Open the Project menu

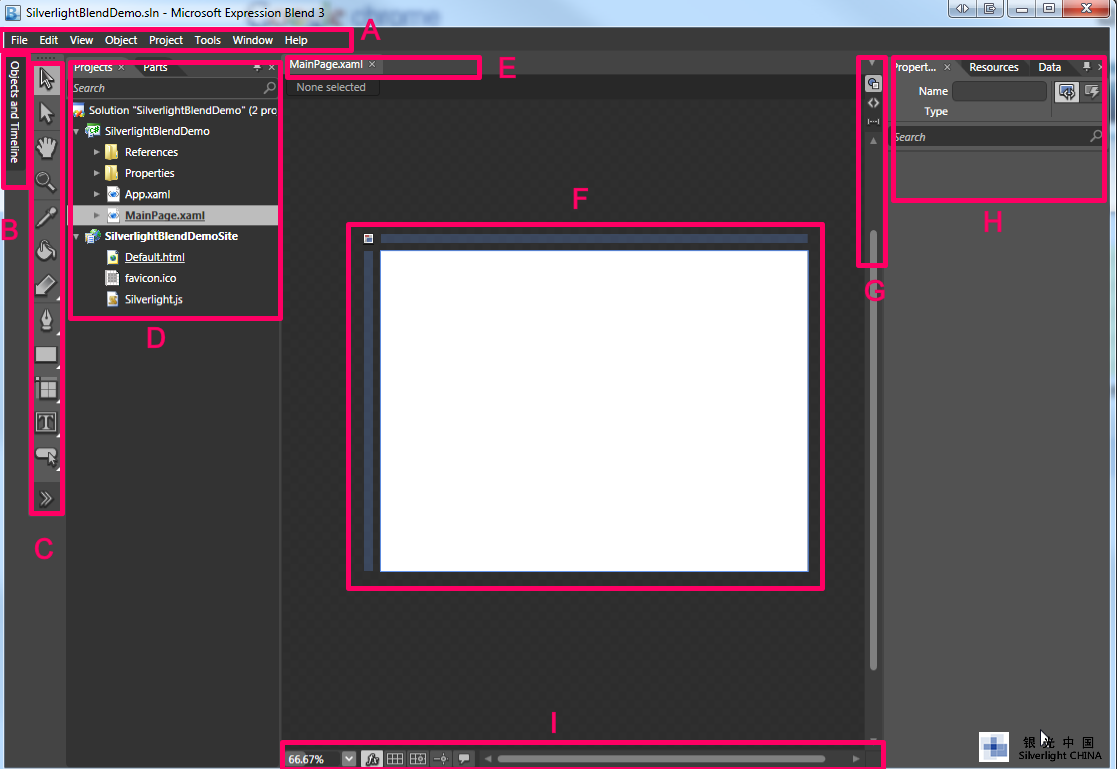pos(166,40)
